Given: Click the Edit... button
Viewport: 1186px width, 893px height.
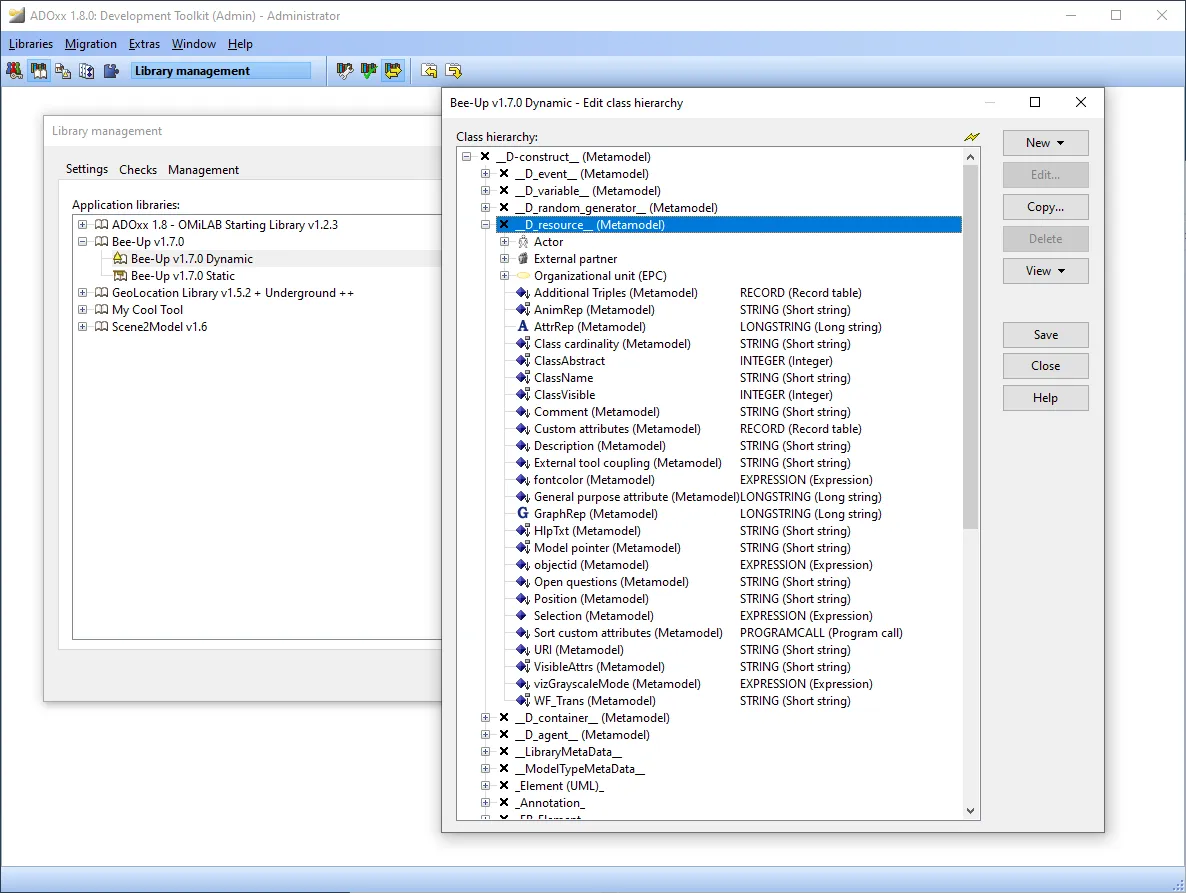Looking at the screenshot, I should click(x=1045, y=175).
